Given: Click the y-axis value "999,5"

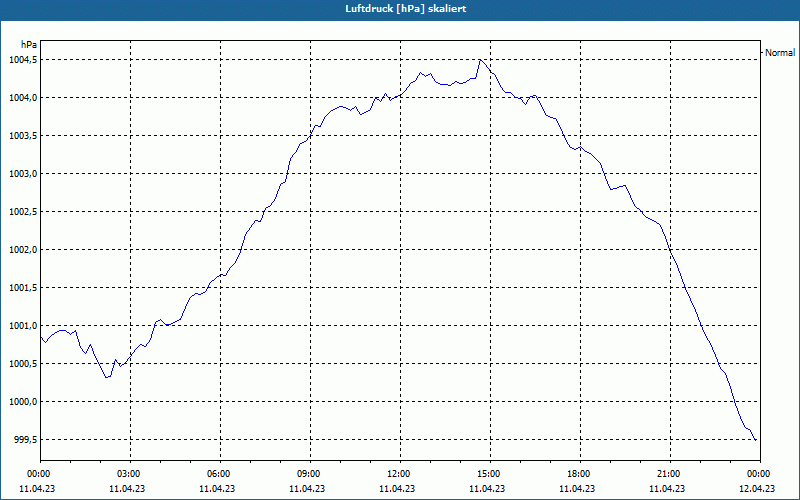Looking at the screenshot, I should pos(24,440).
